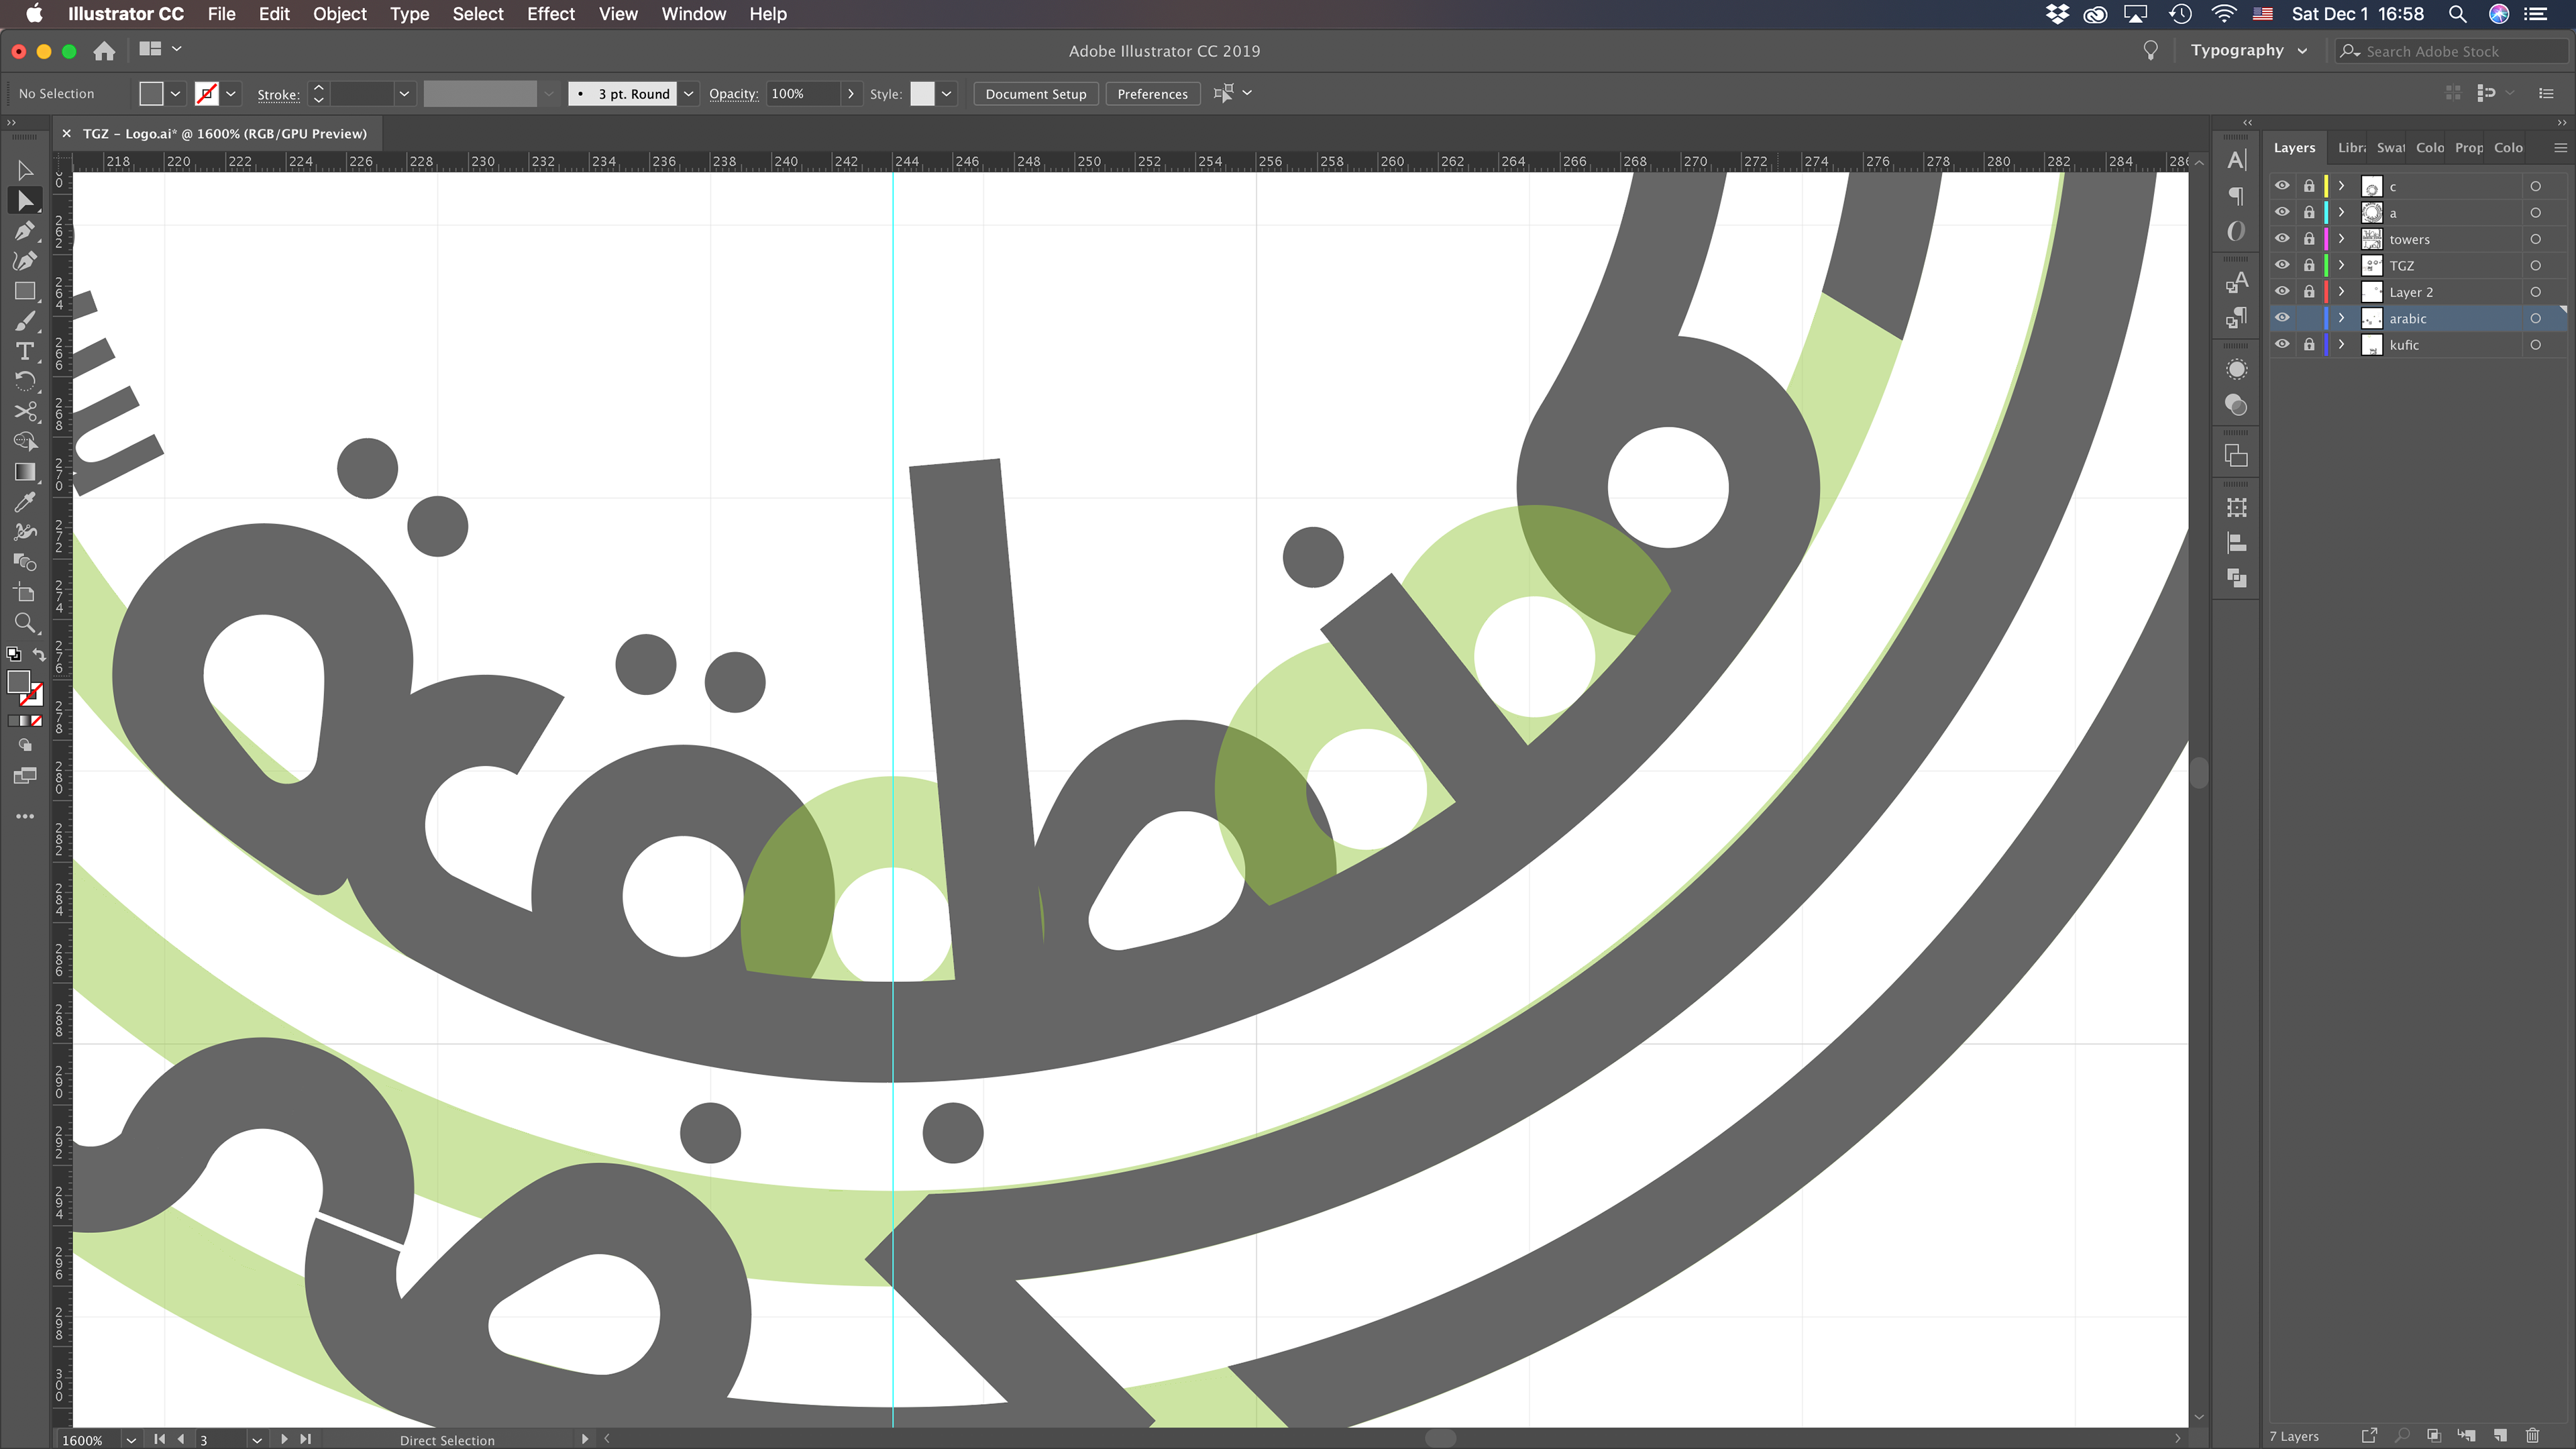
Task: Open the Transform panel icon
Action: 2236,508
